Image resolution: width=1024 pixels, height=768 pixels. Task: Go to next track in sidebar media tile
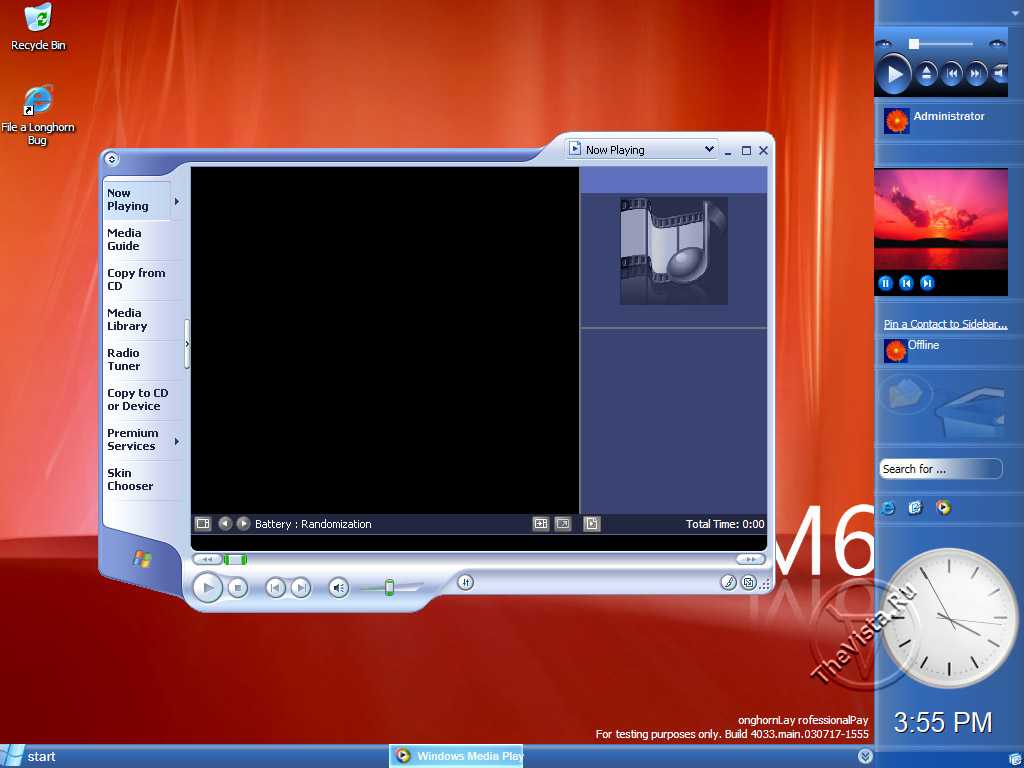(975, 74)
